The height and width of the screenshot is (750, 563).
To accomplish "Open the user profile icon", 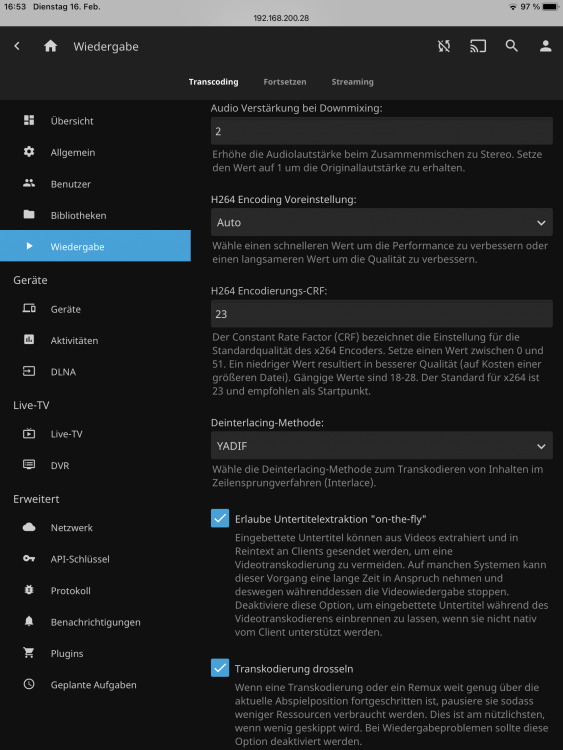I will click(x=545, y=46).
